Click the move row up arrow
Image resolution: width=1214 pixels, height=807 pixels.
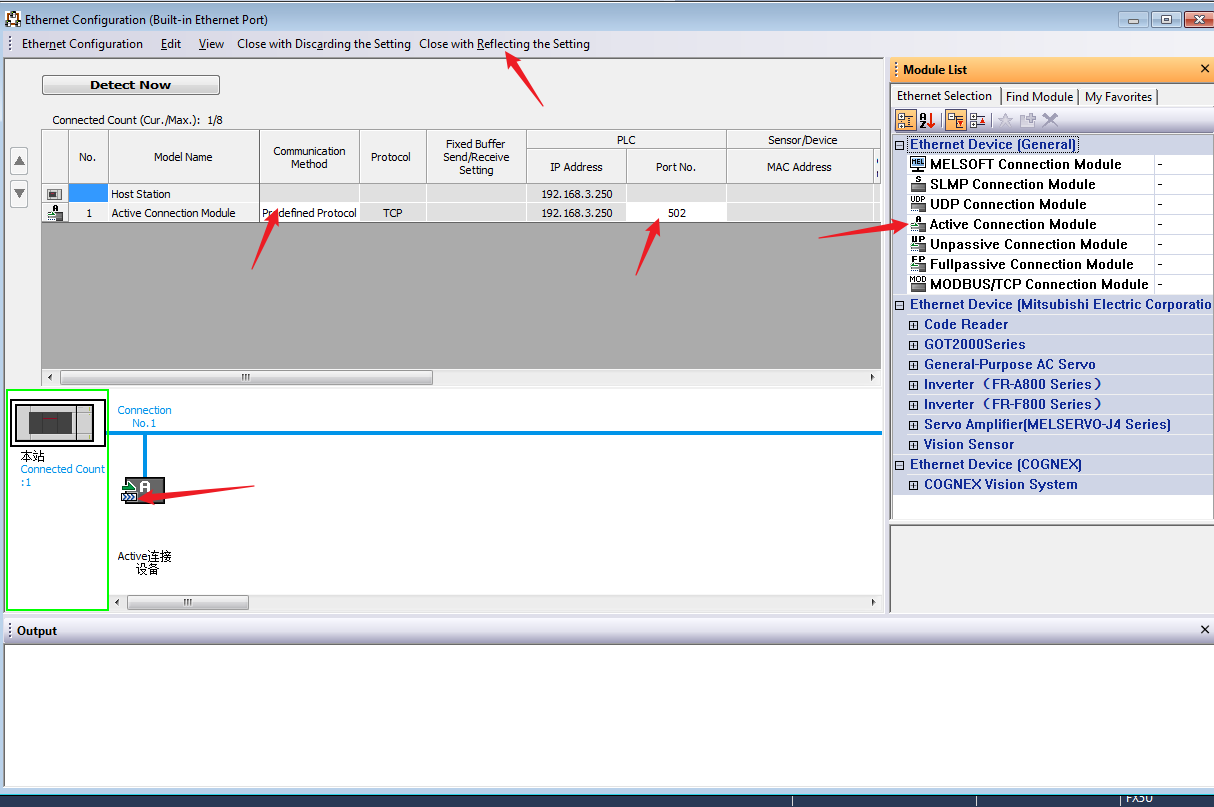[x=19, y=161]
